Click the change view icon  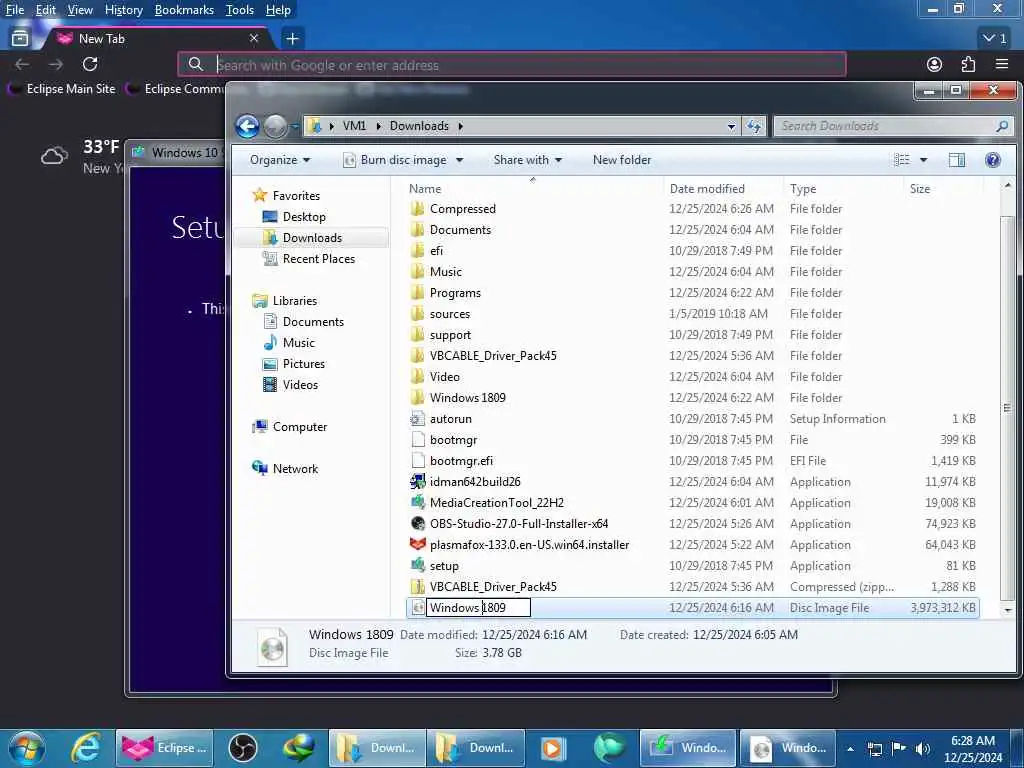(902, 160)
